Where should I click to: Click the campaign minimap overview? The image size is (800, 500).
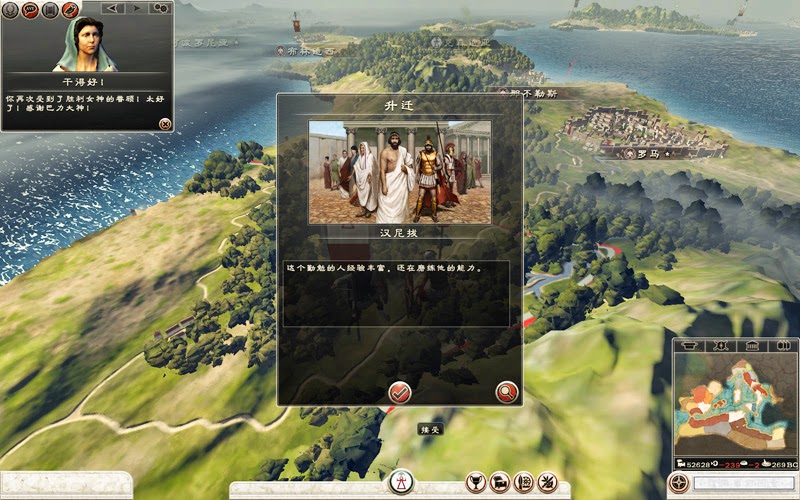tap(736, 405)
